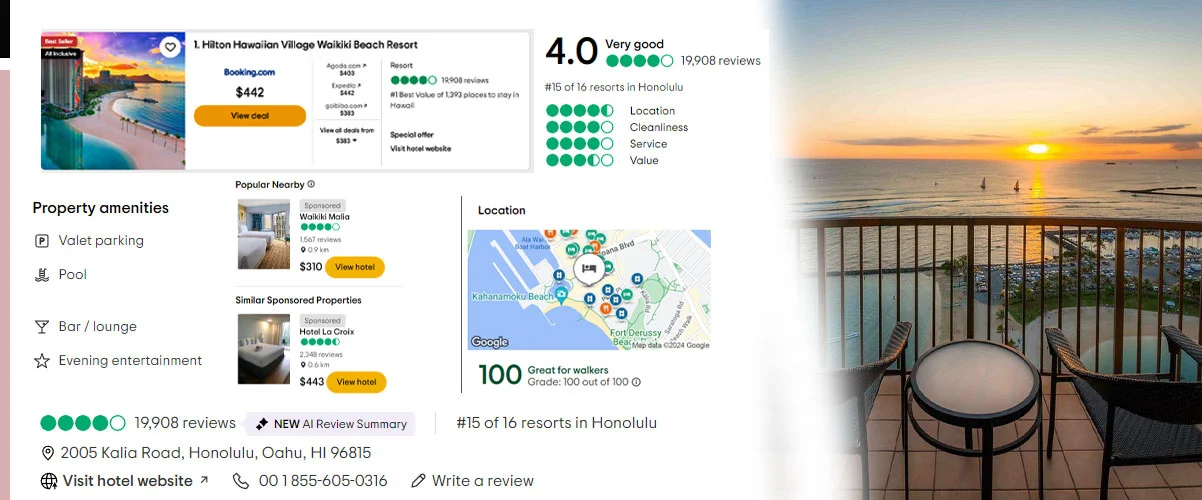Open the Waikiki Malia room thumbnail

pos(263,235)
